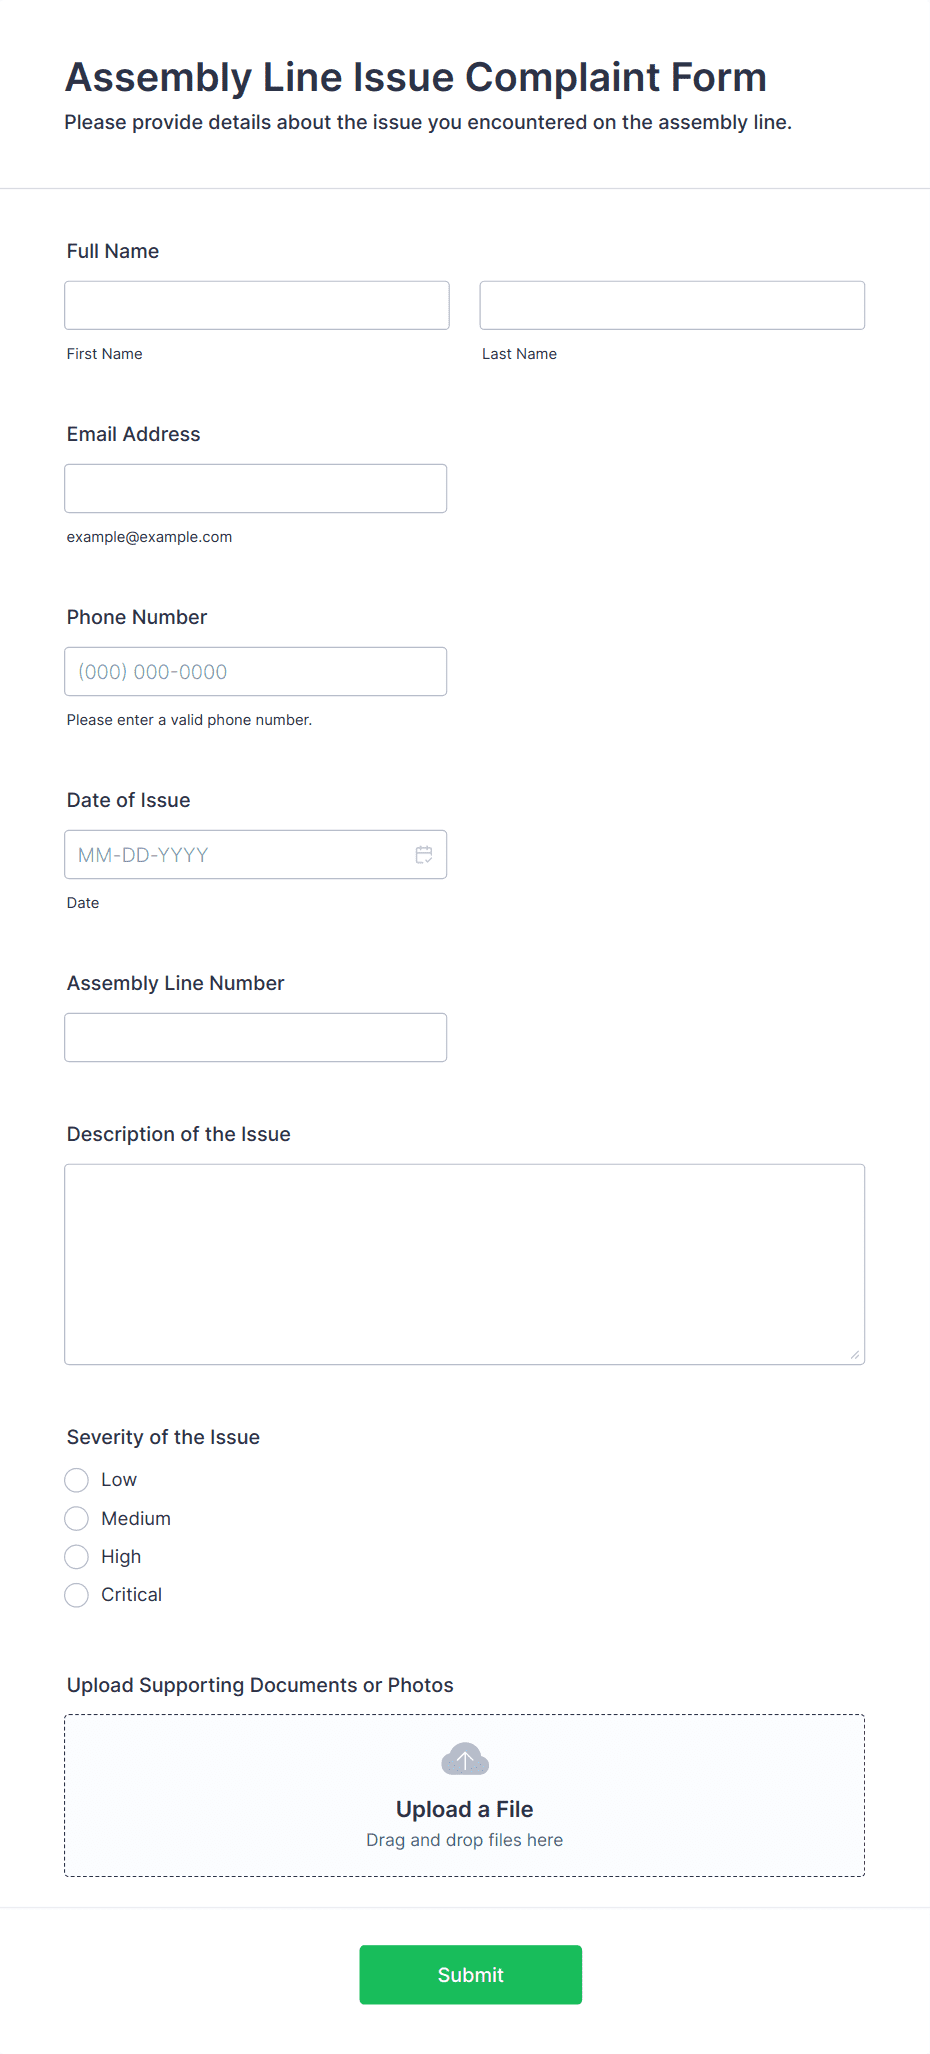Select the Low severity option
Viewport: 930px width, 2054px height.
77,1480
